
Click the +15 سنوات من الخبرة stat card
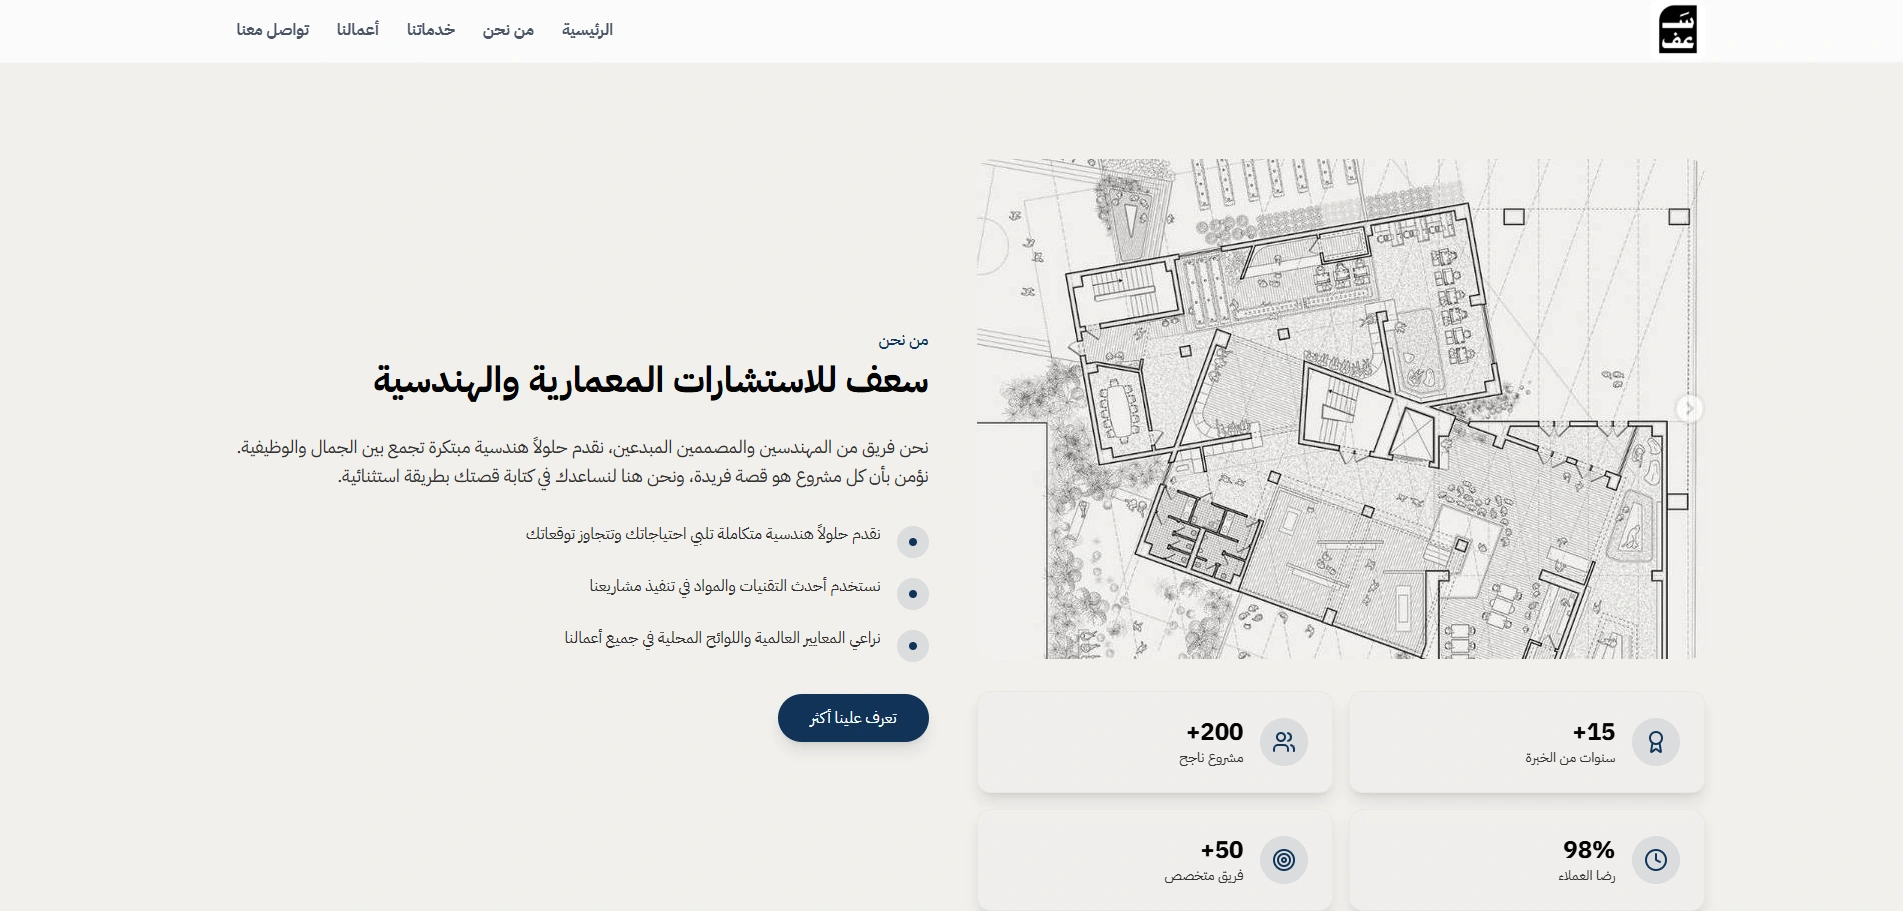click(x=1526, y=742)
